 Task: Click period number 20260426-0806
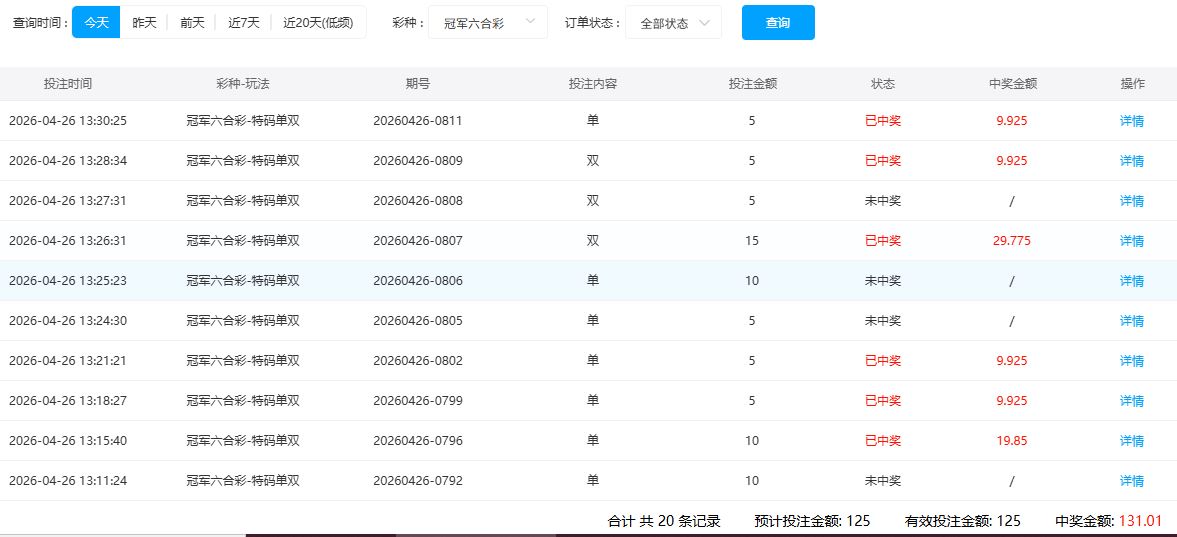click(x=418, y=281)
